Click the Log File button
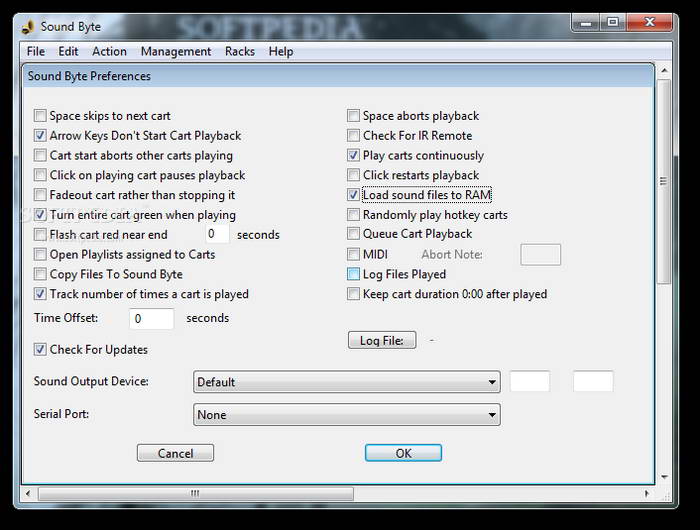700x530 pixels. (x=382, y=340)
